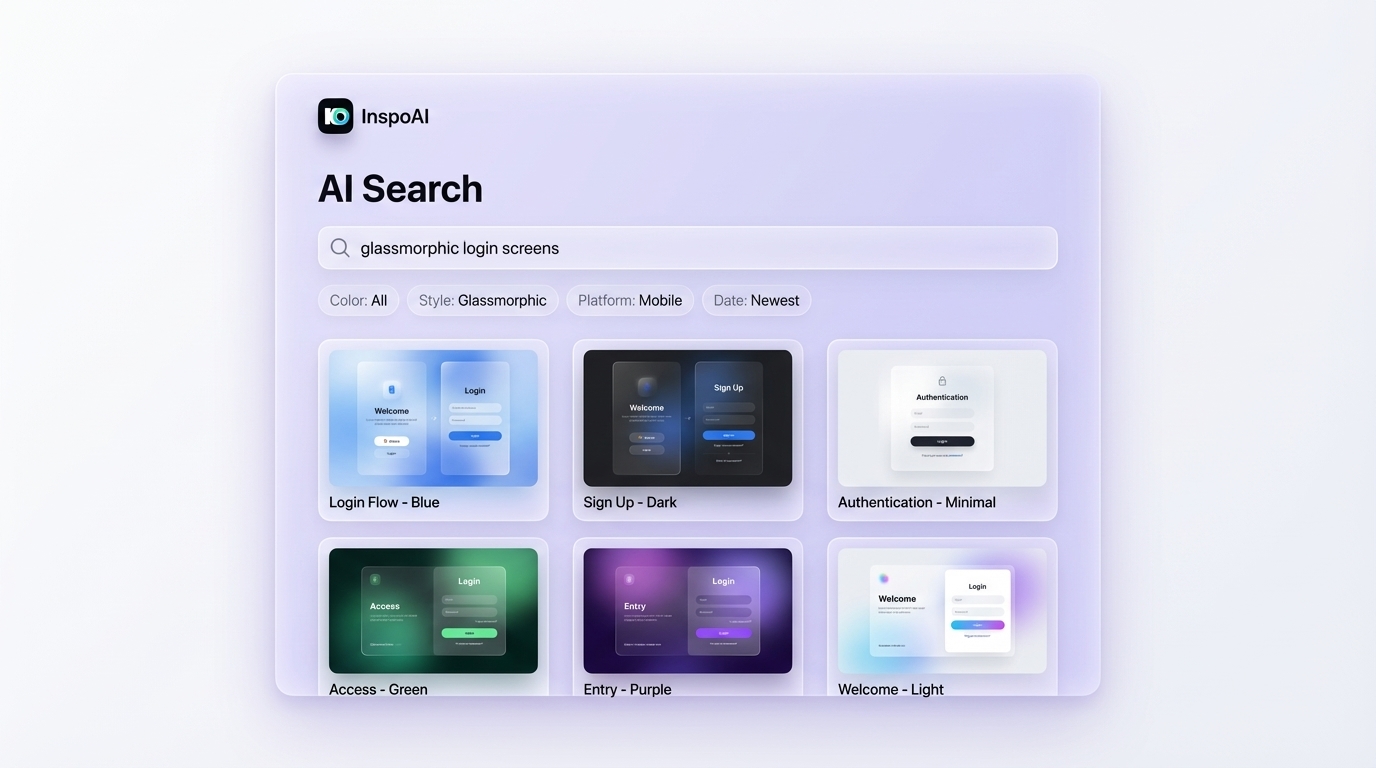Click the Sign Up - Dark thumbnail
Viewport: 1376px width, 768px height.
click(687, 418)
